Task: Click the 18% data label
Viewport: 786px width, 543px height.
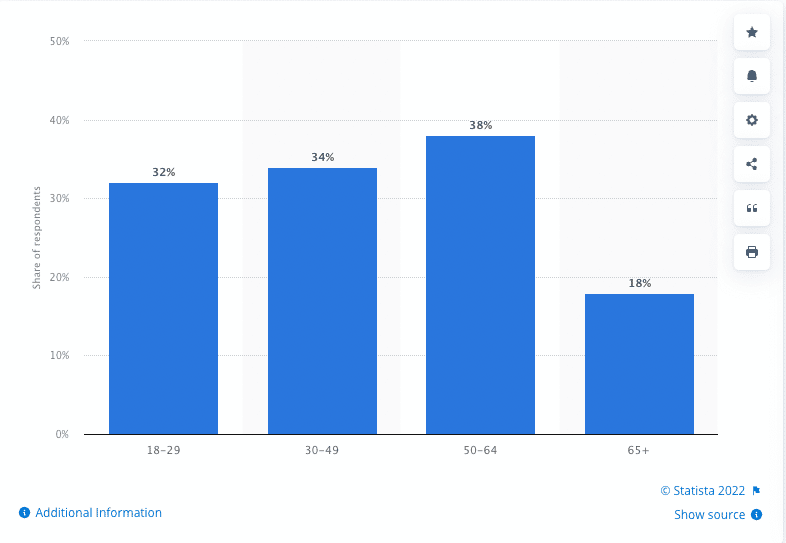Action: point(640,283)
